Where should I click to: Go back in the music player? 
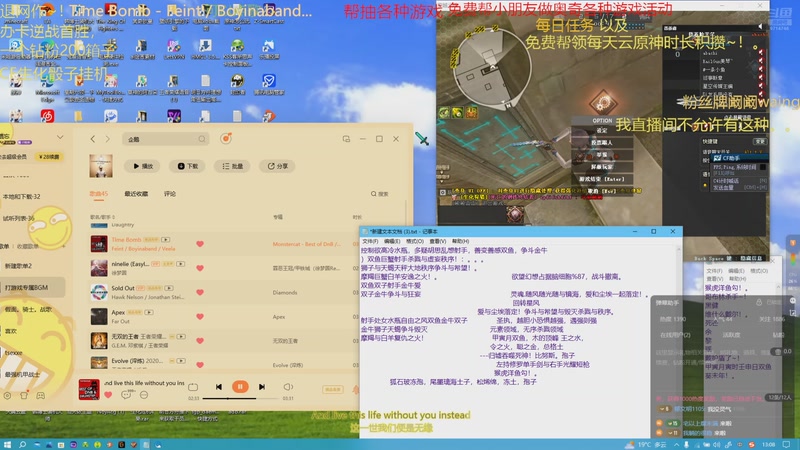pyautogui.click(x=92, y=139)
